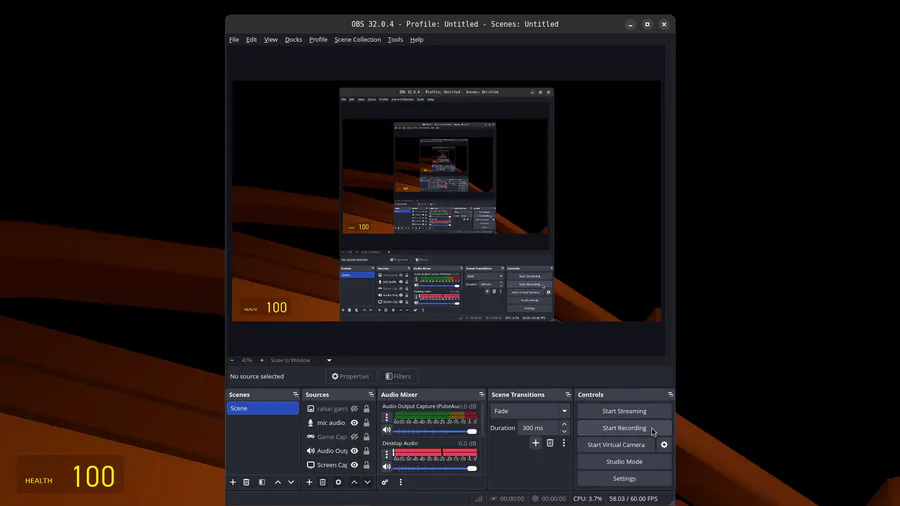
Task: Select the Scene item in Scenes list
Action: 263,408
